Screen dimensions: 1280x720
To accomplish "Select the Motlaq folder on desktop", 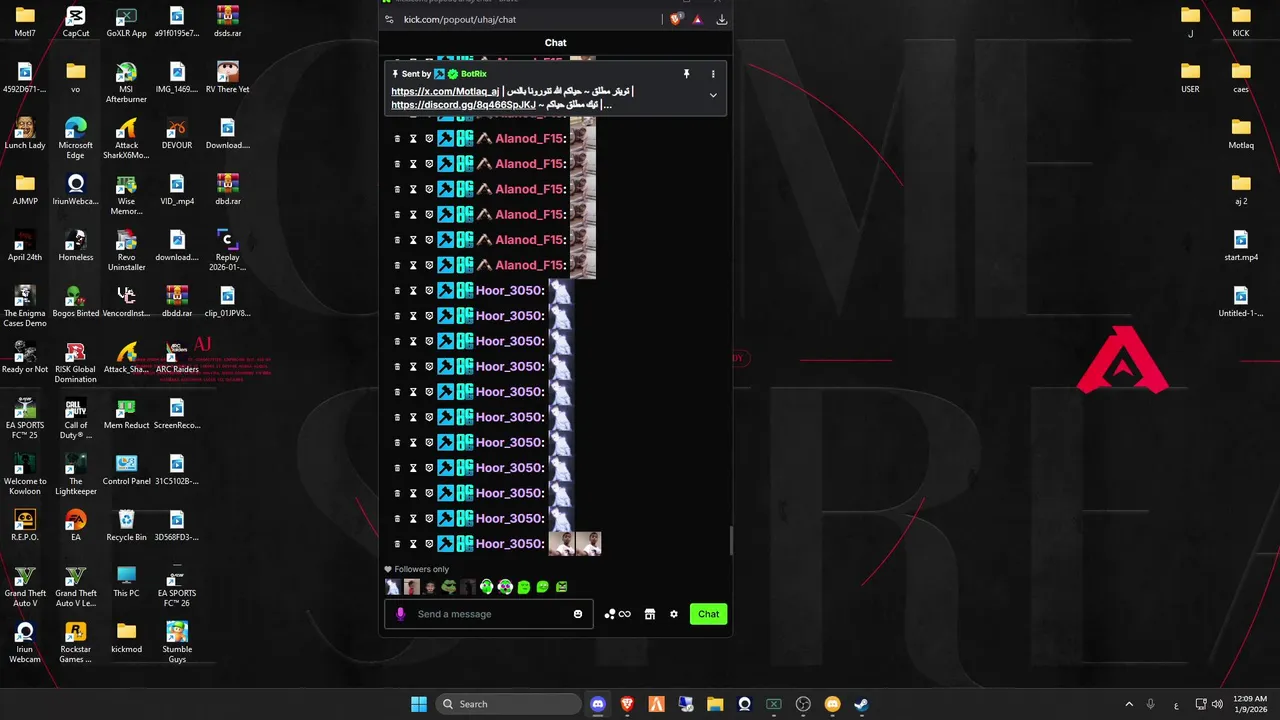I will pyautogui.click(x=1241, y=133).
